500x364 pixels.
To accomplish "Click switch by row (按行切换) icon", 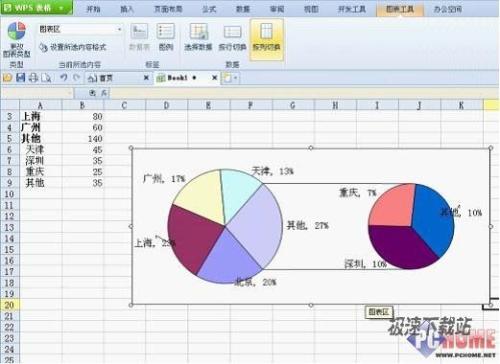I will coord(232,37).
